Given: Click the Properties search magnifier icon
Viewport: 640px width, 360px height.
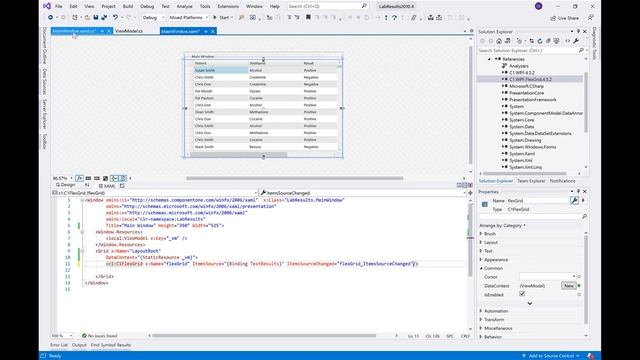Looking at the screenshot, I should 584,216.
